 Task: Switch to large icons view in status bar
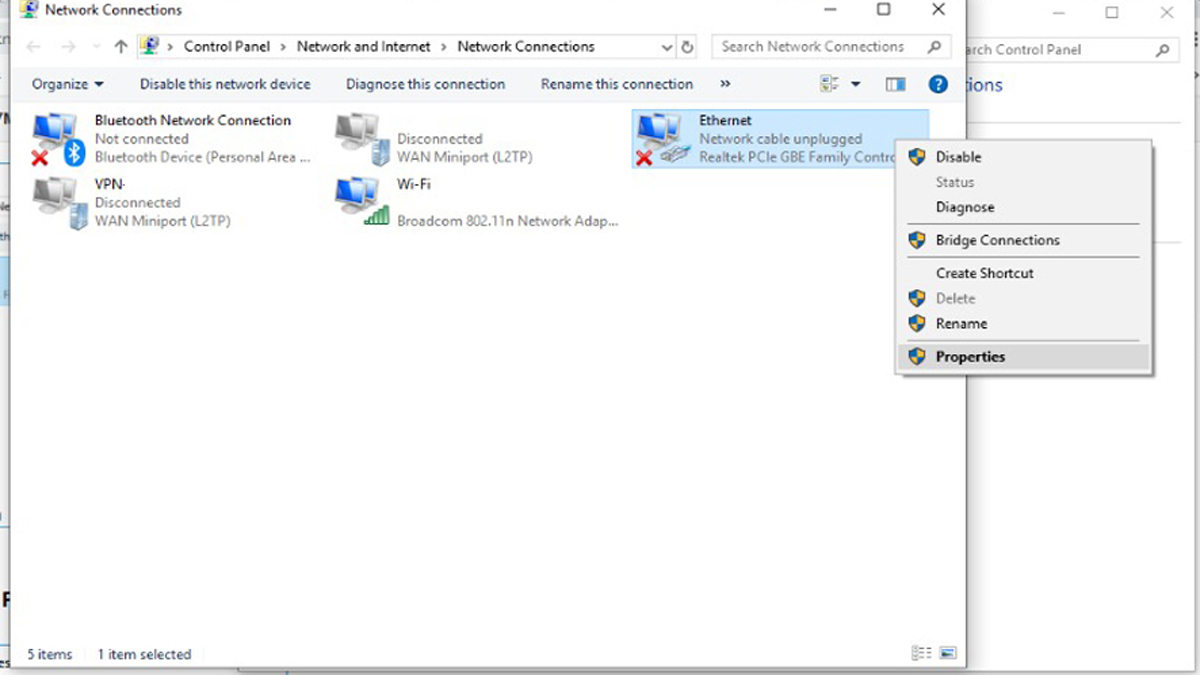[947, 654]
